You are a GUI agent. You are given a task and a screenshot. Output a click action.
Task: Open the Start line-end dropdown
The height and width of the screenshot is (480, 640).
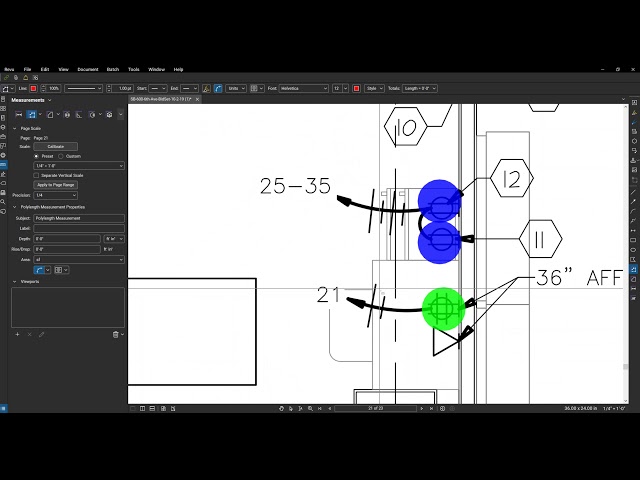(x=158, y=89)
